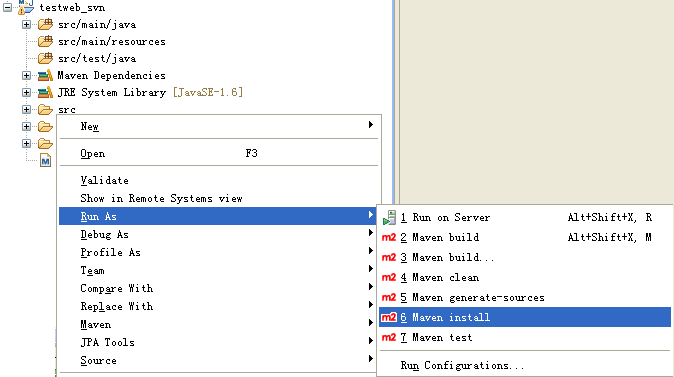Expand the JRE System Library node
Screen dimensions: 674x377
(26, 92)
